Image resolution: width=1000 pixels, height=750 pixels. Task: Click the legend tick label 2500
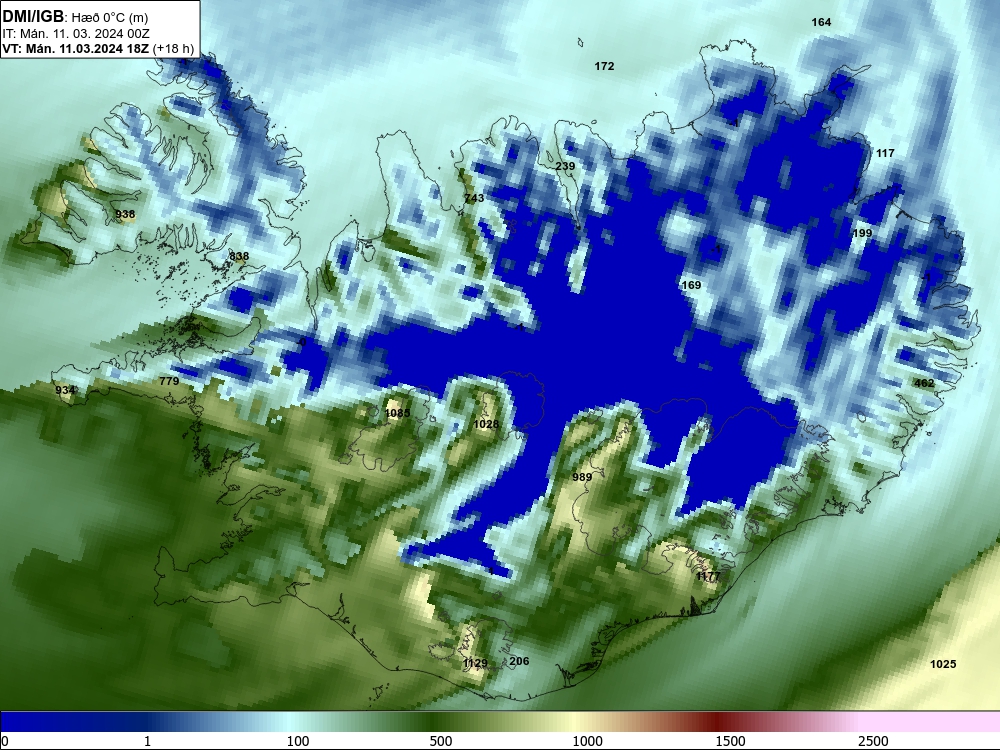873,741
